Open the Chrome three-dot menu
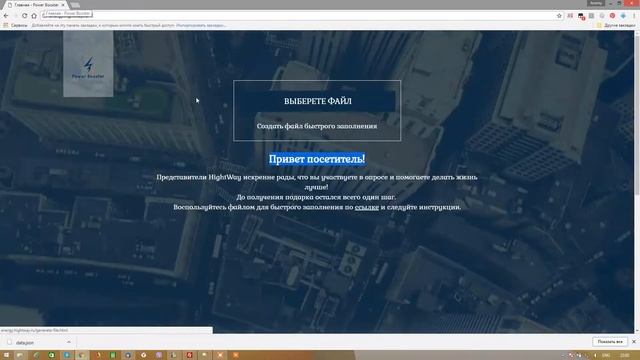The width and height of the screenshot is (640, 360). tap(634, 16)
